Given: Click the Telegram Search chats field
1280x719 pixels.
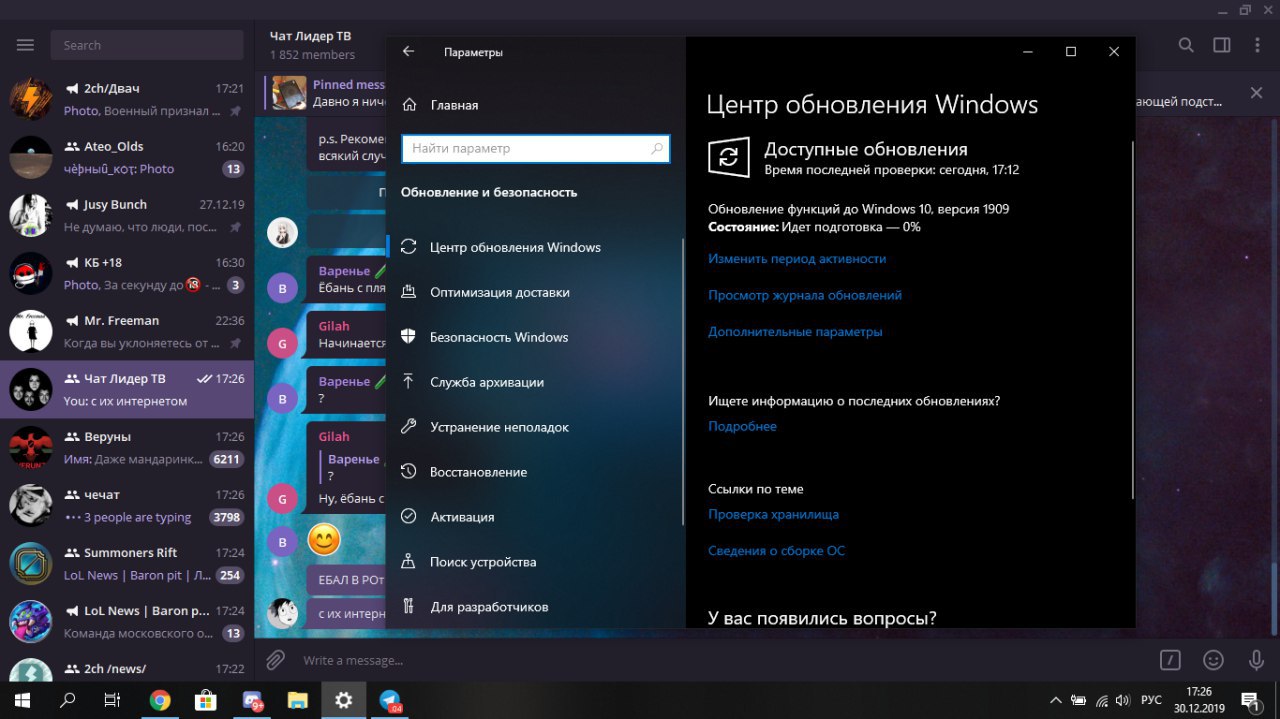Looking at the screenshot, I should click(x=147, y=45).
